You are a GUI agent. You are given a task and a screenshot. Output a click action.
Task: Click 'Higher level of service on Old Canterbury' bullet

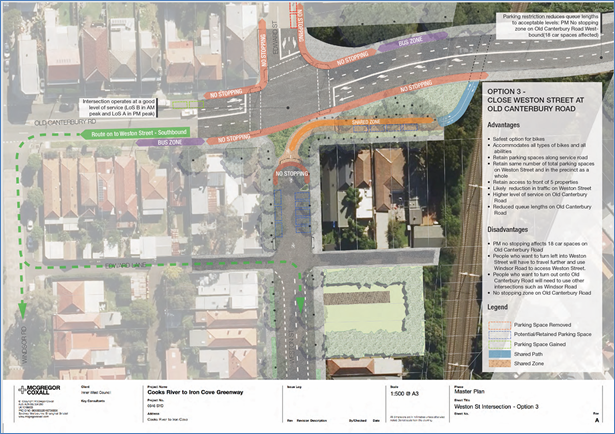[x=537, y=197]
